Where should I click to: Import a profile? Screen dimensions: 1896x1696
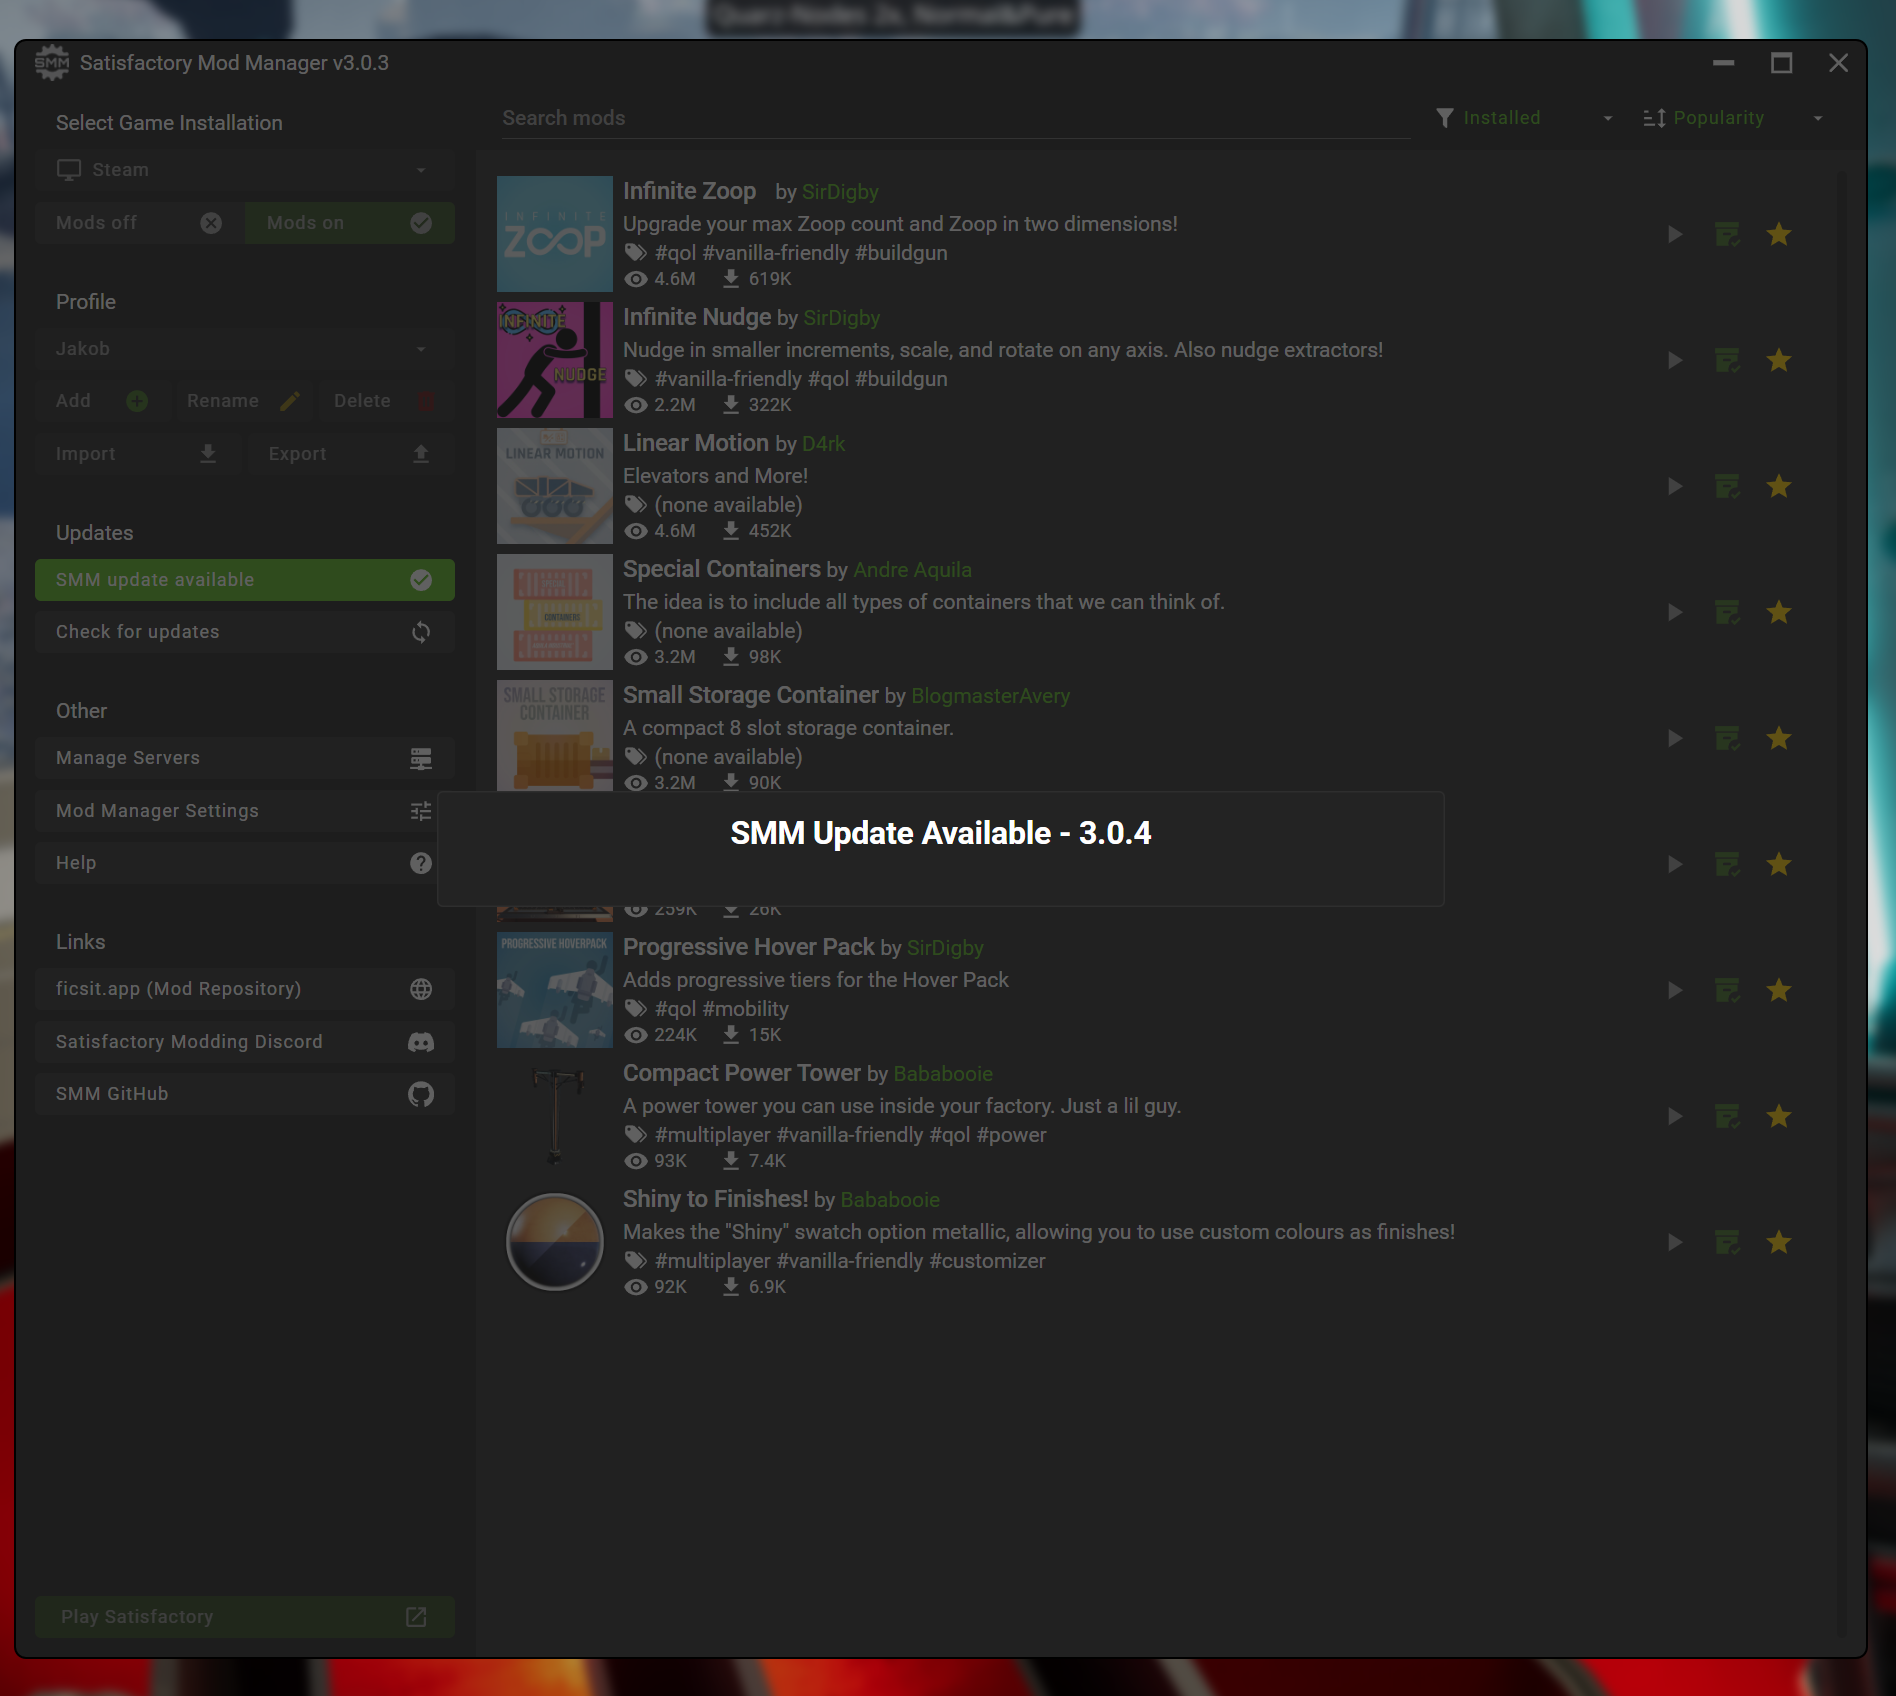click(138, 454)
